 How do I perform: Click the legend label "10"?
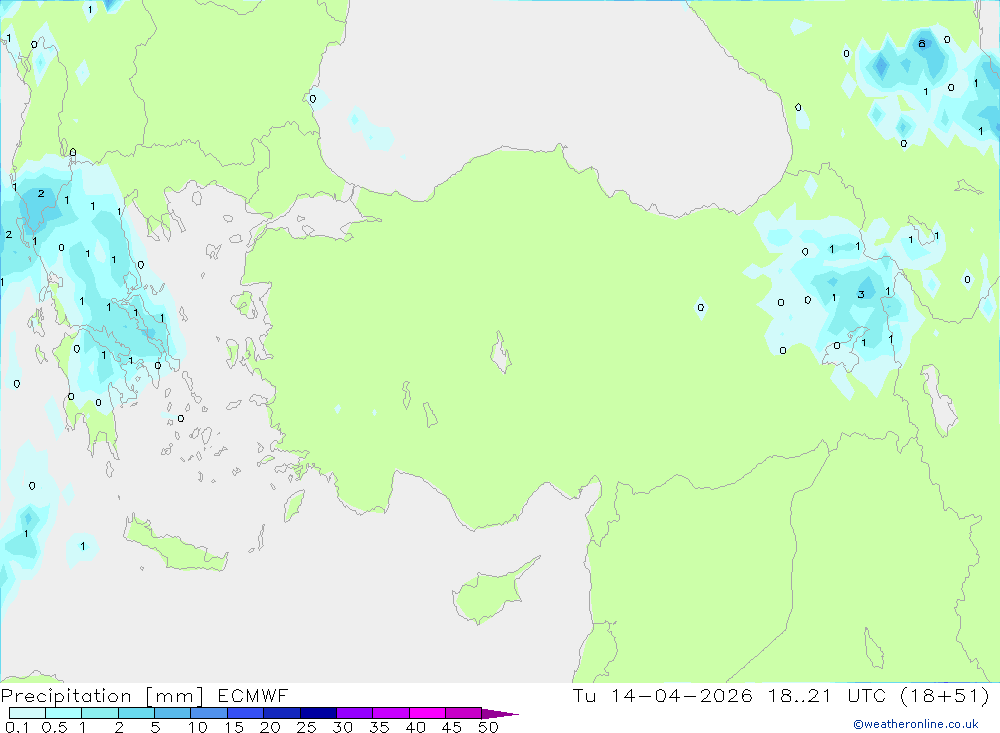pos(198,727)
